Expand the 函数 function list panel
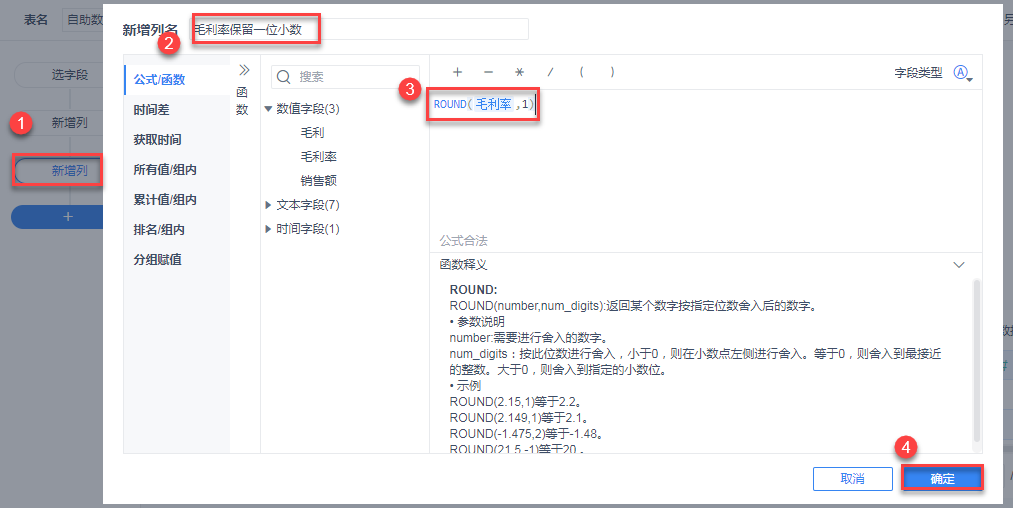 click(244, 70)
